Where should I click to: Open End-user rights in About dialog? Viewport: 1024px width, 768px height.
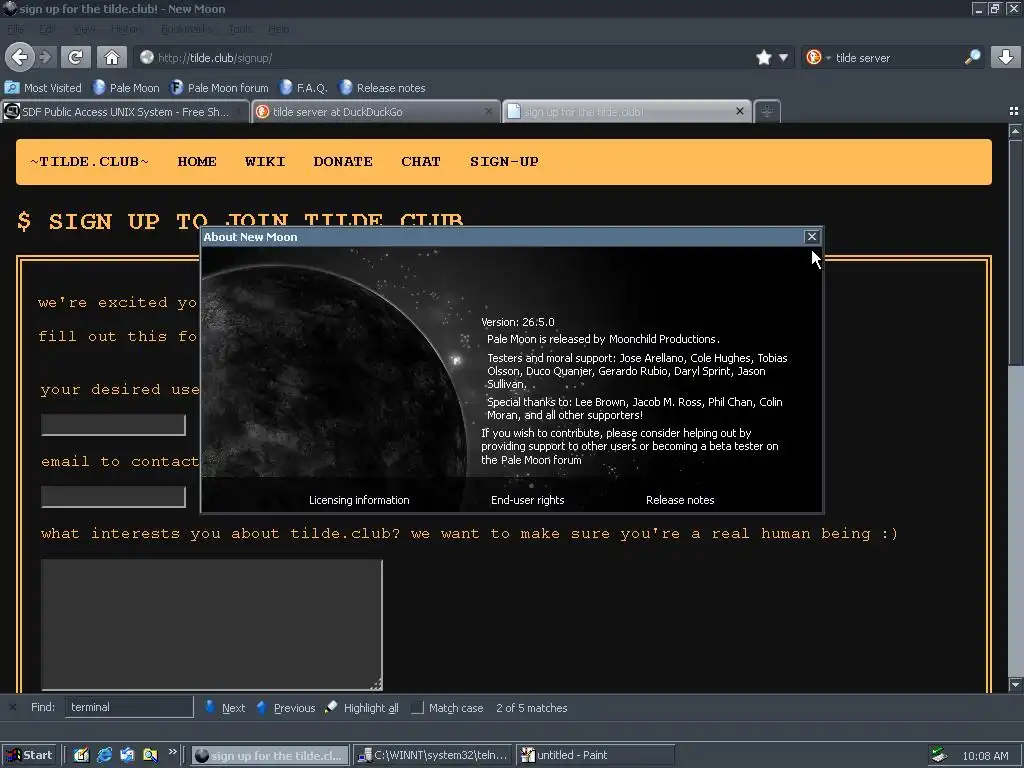528,500
